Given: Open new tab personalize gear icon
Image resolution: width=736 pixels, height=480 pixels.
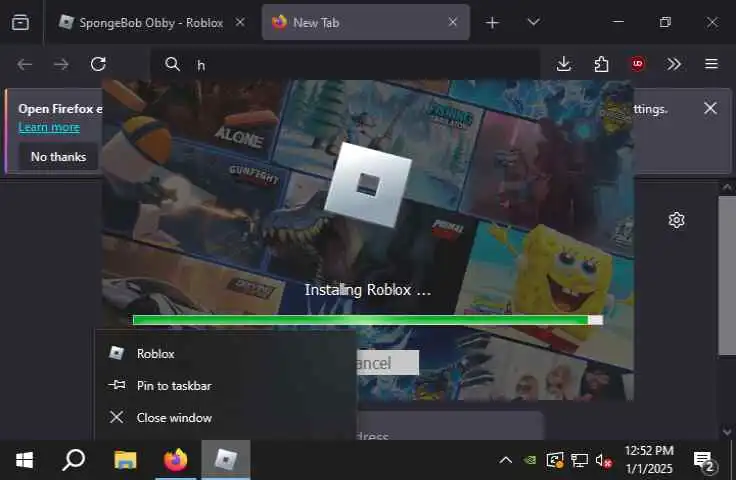Looking at the screenshot, I should [676, 220].
